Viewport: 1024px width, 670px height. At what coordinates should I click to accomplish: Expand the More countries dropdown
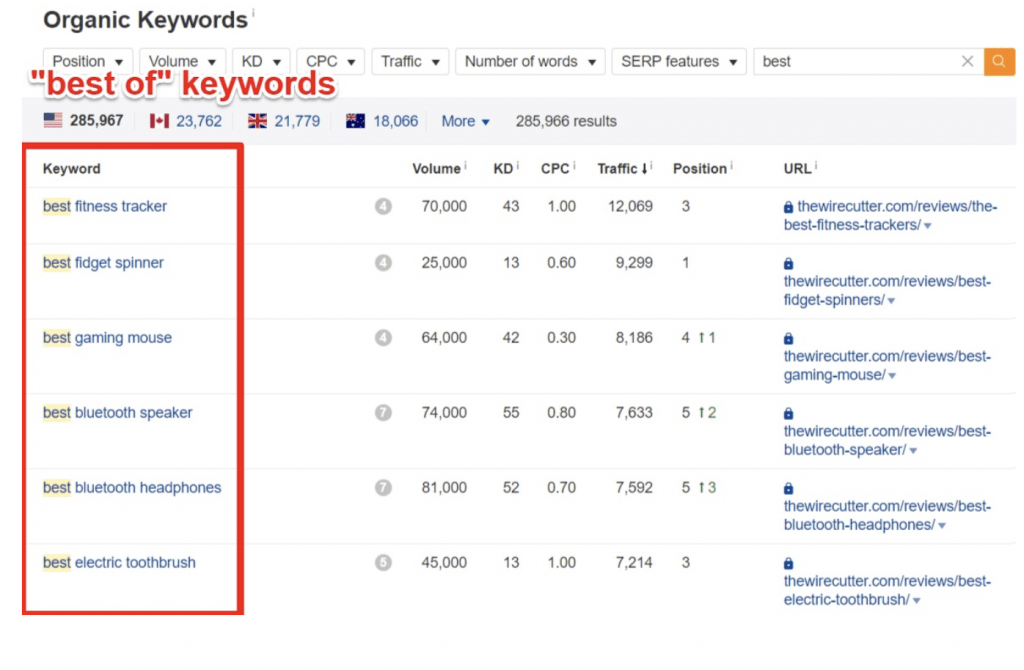point(465,121)
